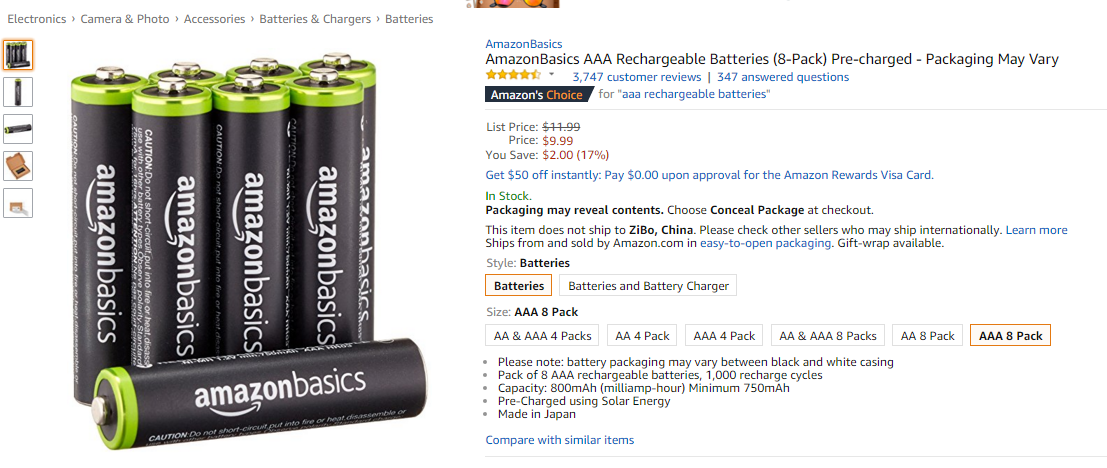The image size is (1107, 468).
Task: Click Compare with similar items link
Action: pyautogui.click(x=560, y=440)
